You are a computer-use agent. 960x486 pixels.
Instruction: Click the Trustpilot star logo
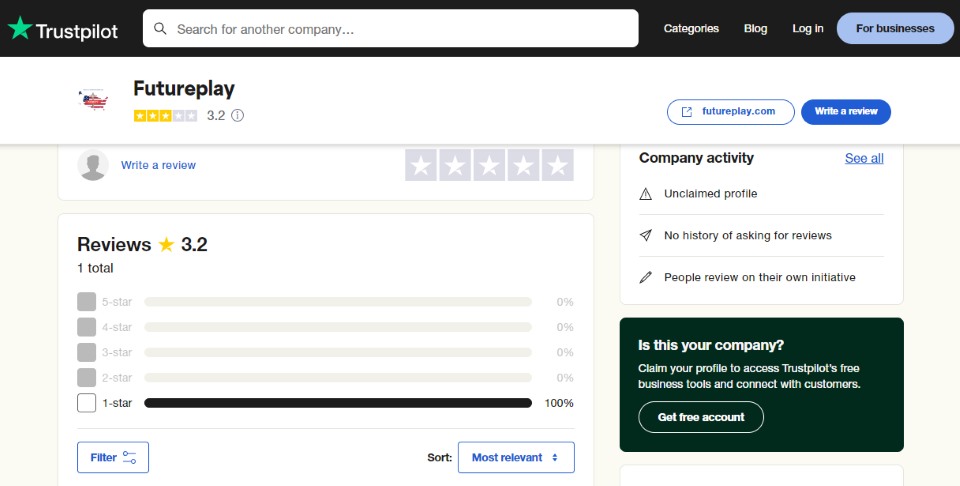[x=20, y=28]
